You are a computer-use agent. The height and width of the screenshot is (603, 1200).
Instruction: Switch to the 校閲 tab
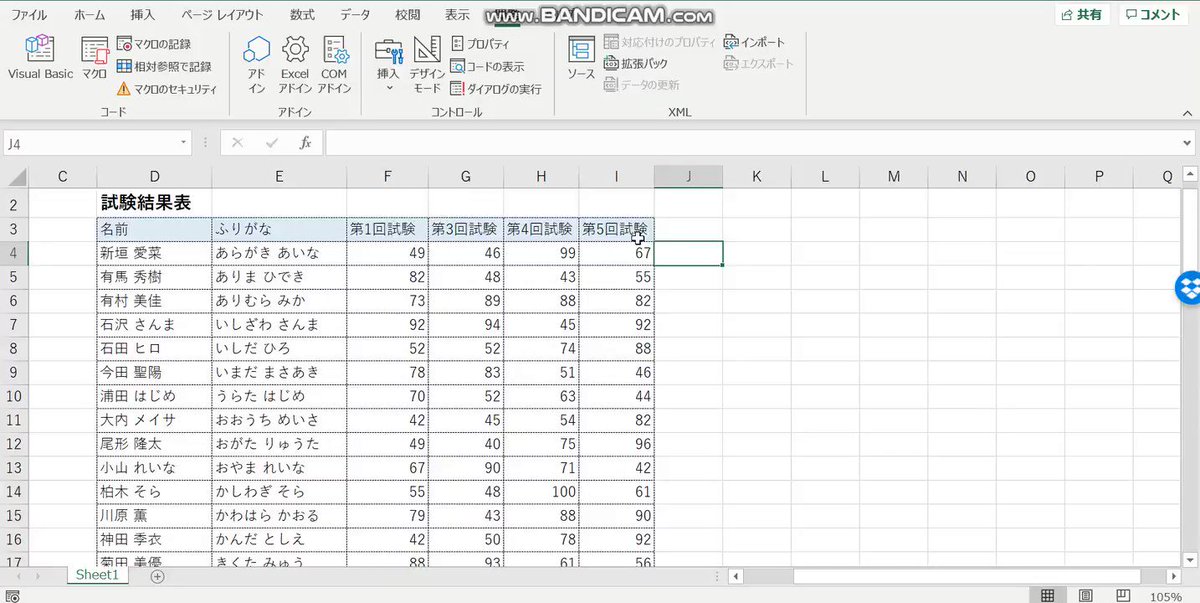[407, 15]
